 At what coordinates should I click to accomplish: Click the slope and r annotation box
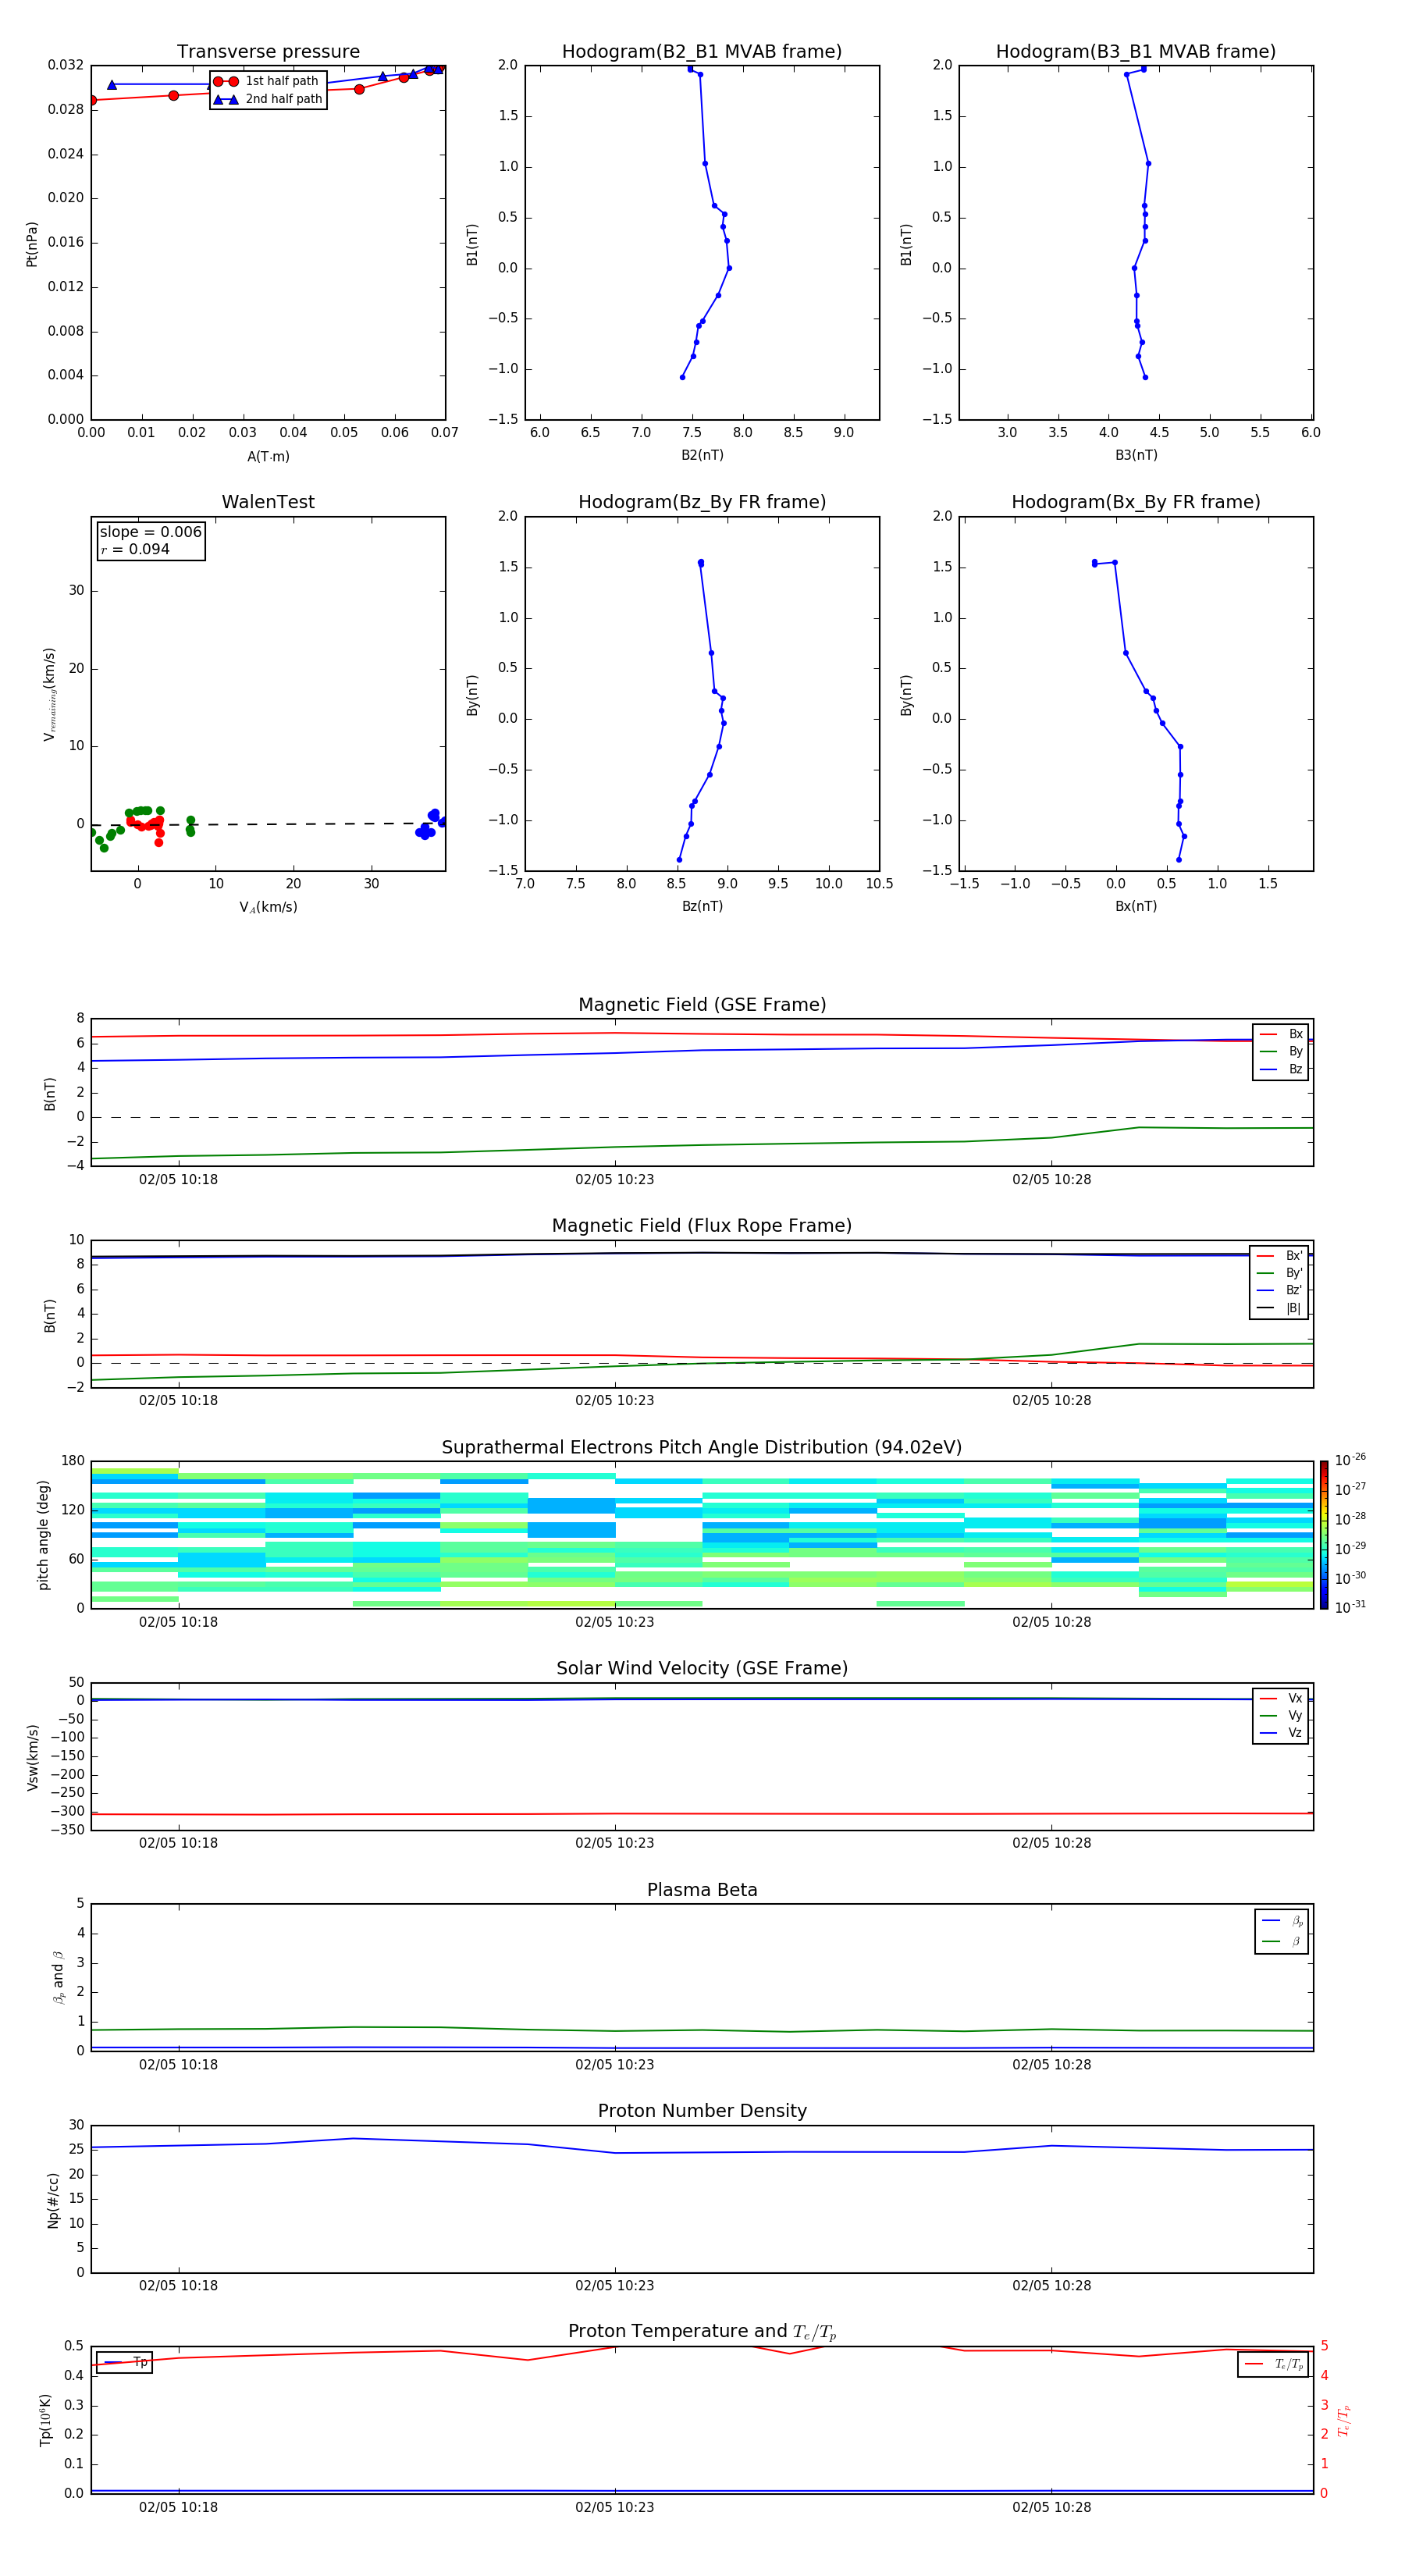[151, 541]
